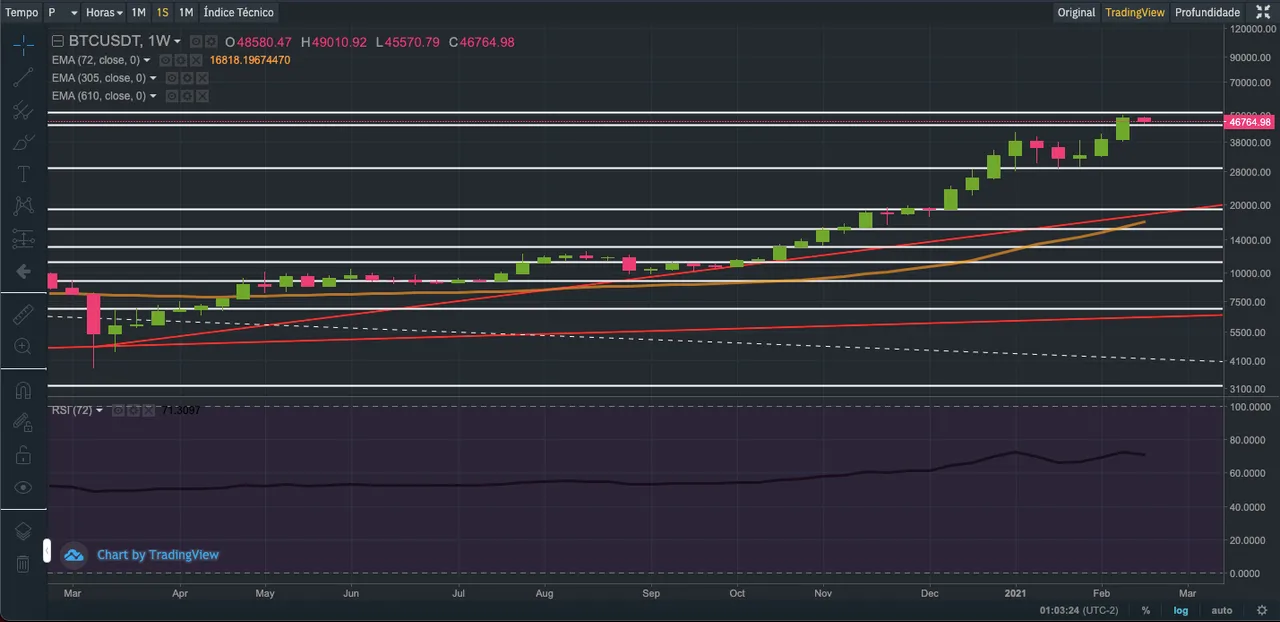Collapse the legend with the box icon beside BTCUSDT
Screen dimensions: 1280x622
coord(58,41)
